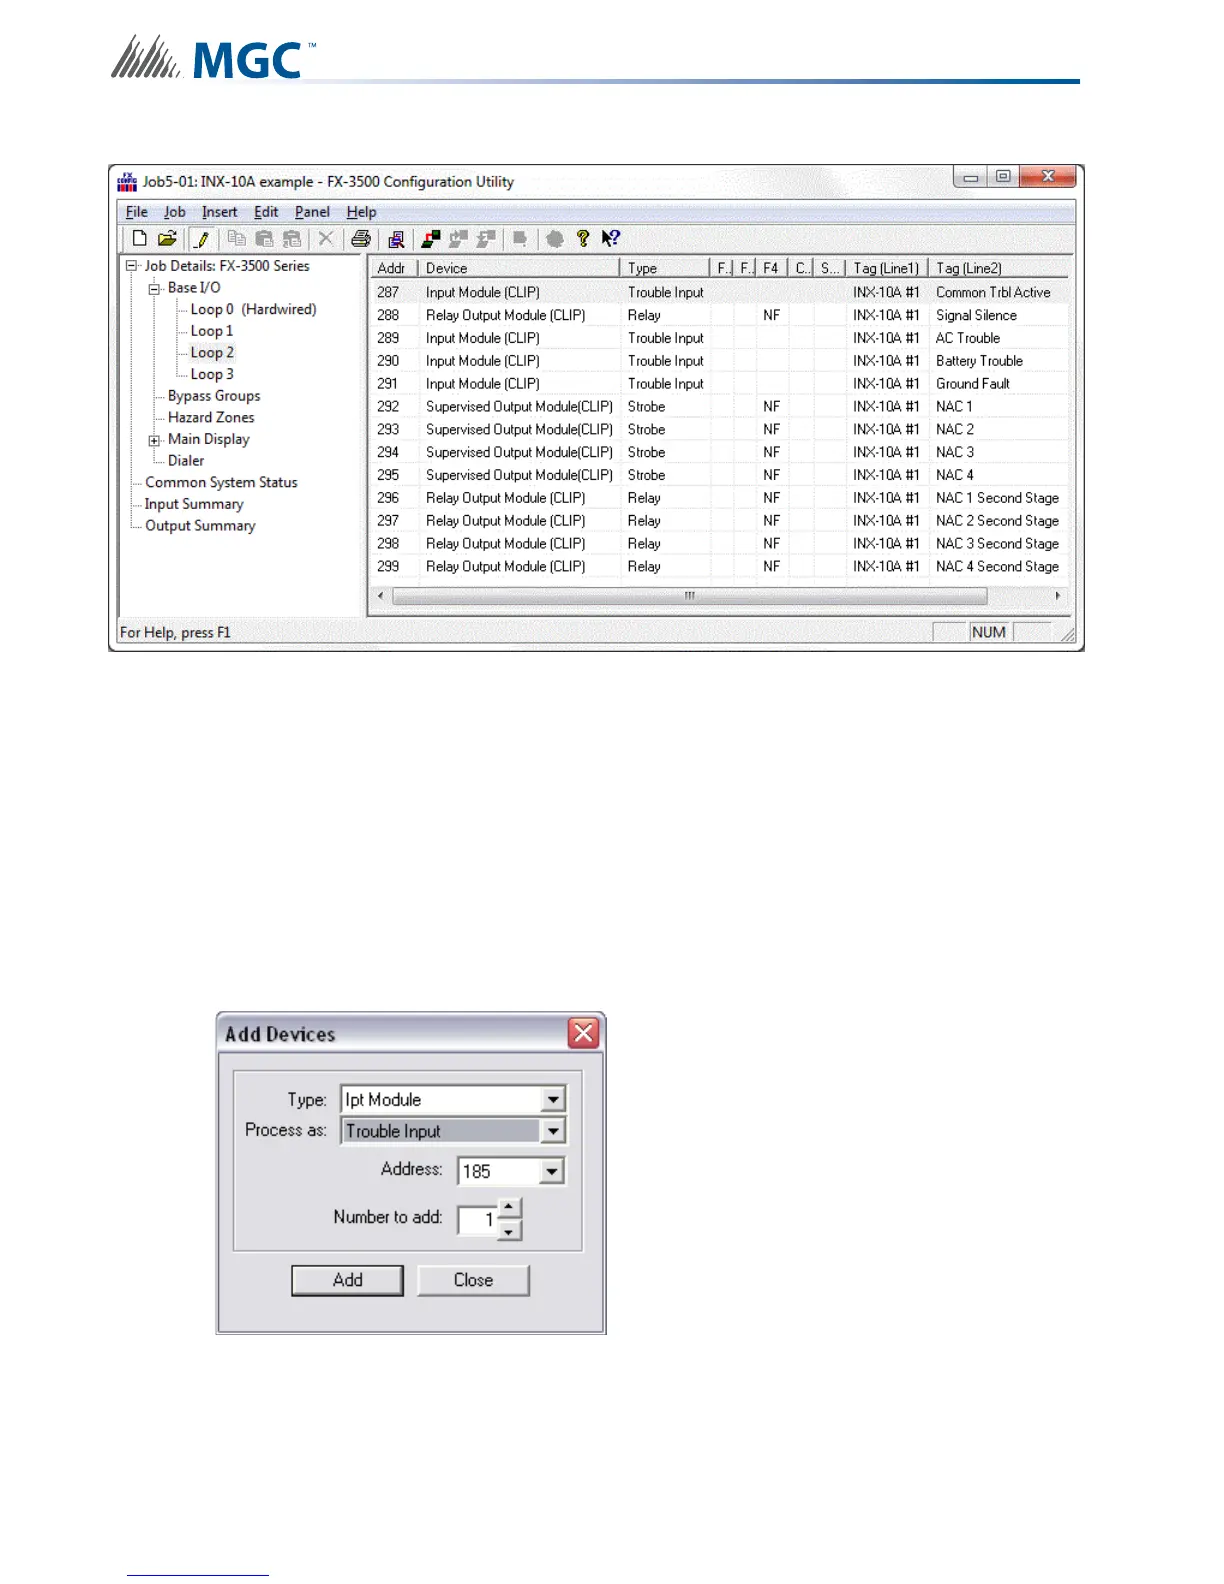This screenshot has width=1224, height=1584.
Task: Click the red-green connect panel icon
Action: 431,238
